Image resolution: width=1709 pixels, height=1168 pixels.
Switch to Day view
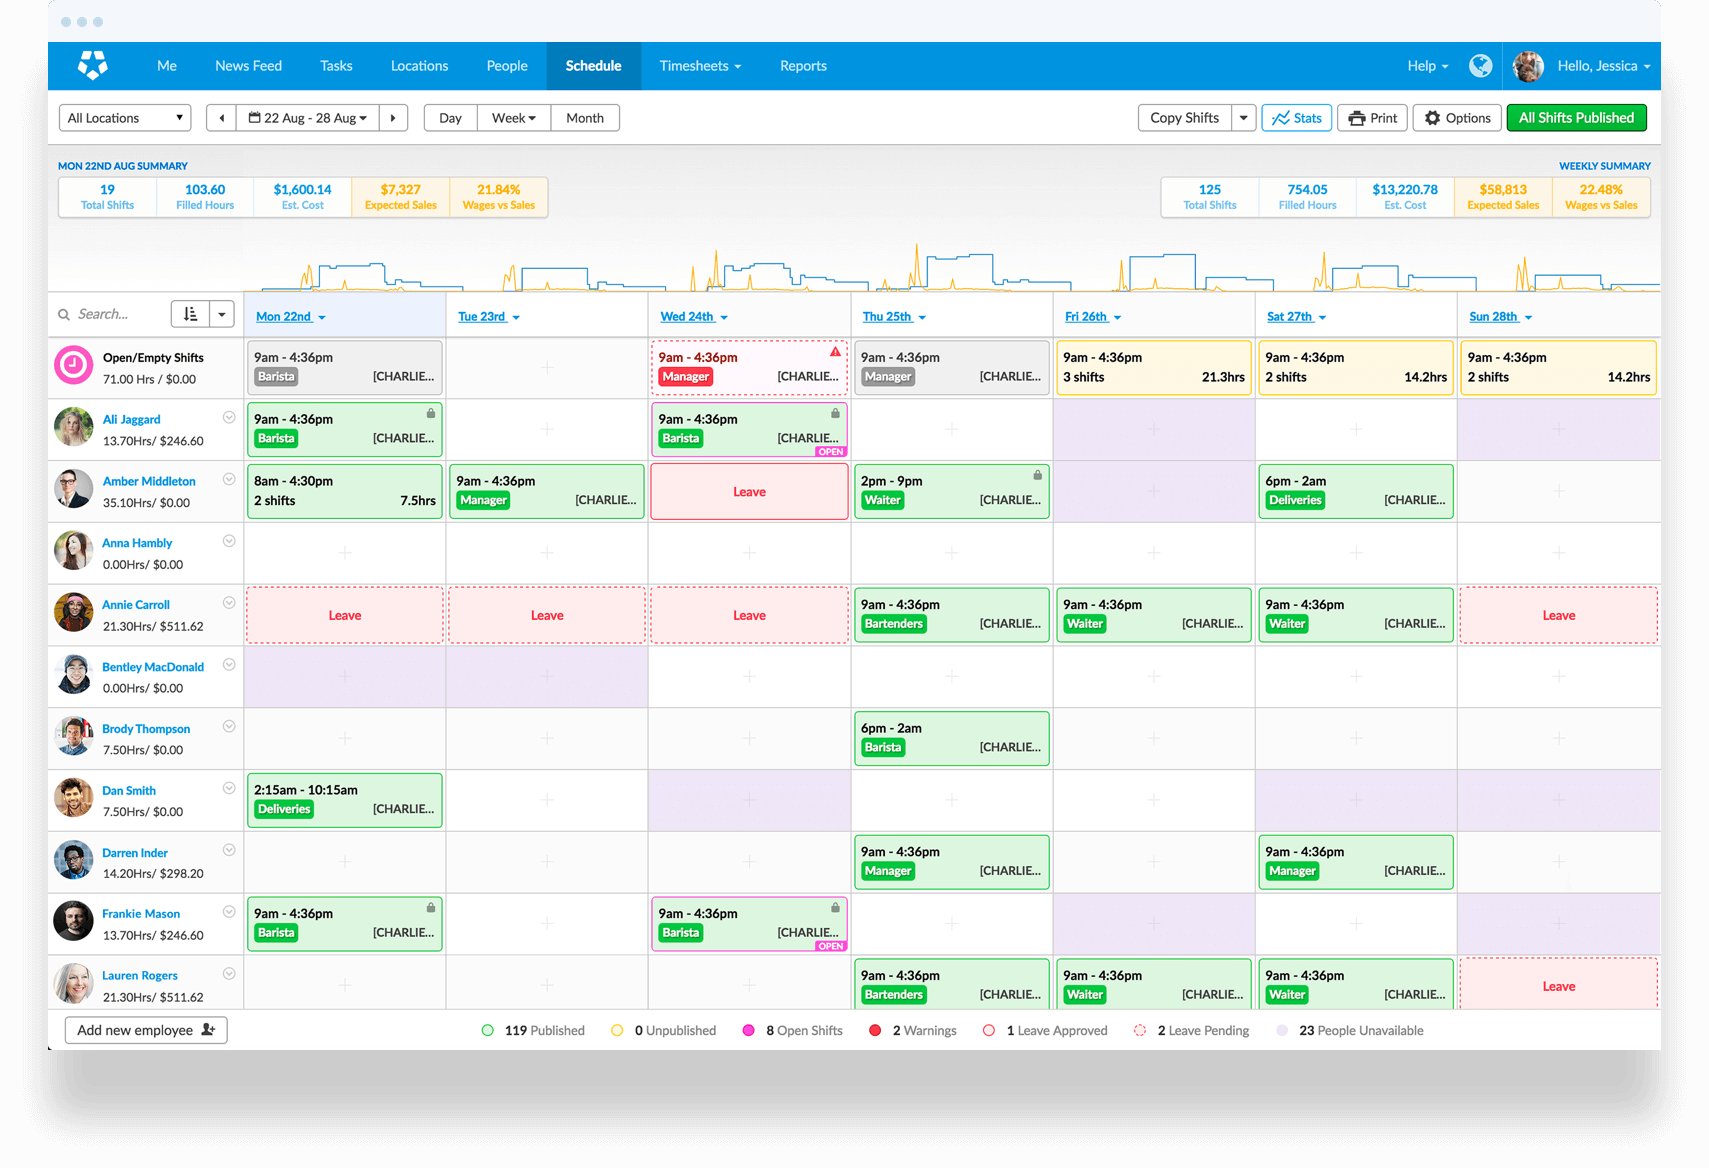(x=450, y=118)
